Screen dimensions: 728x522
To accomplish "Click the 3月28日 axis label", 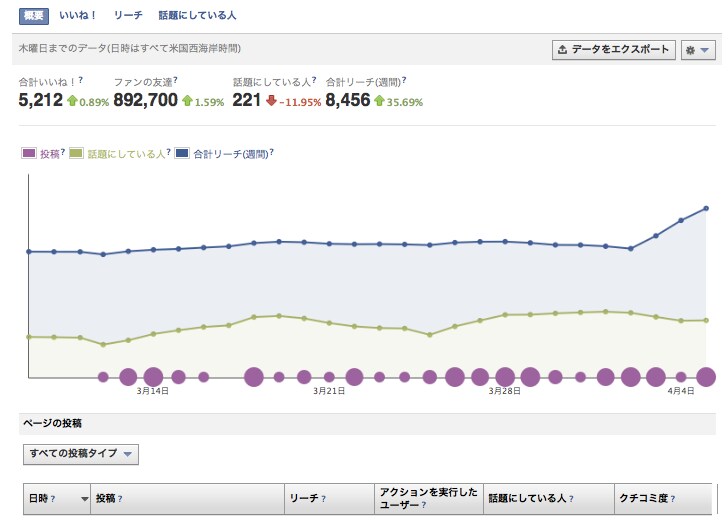I will (x=505, y=391).
